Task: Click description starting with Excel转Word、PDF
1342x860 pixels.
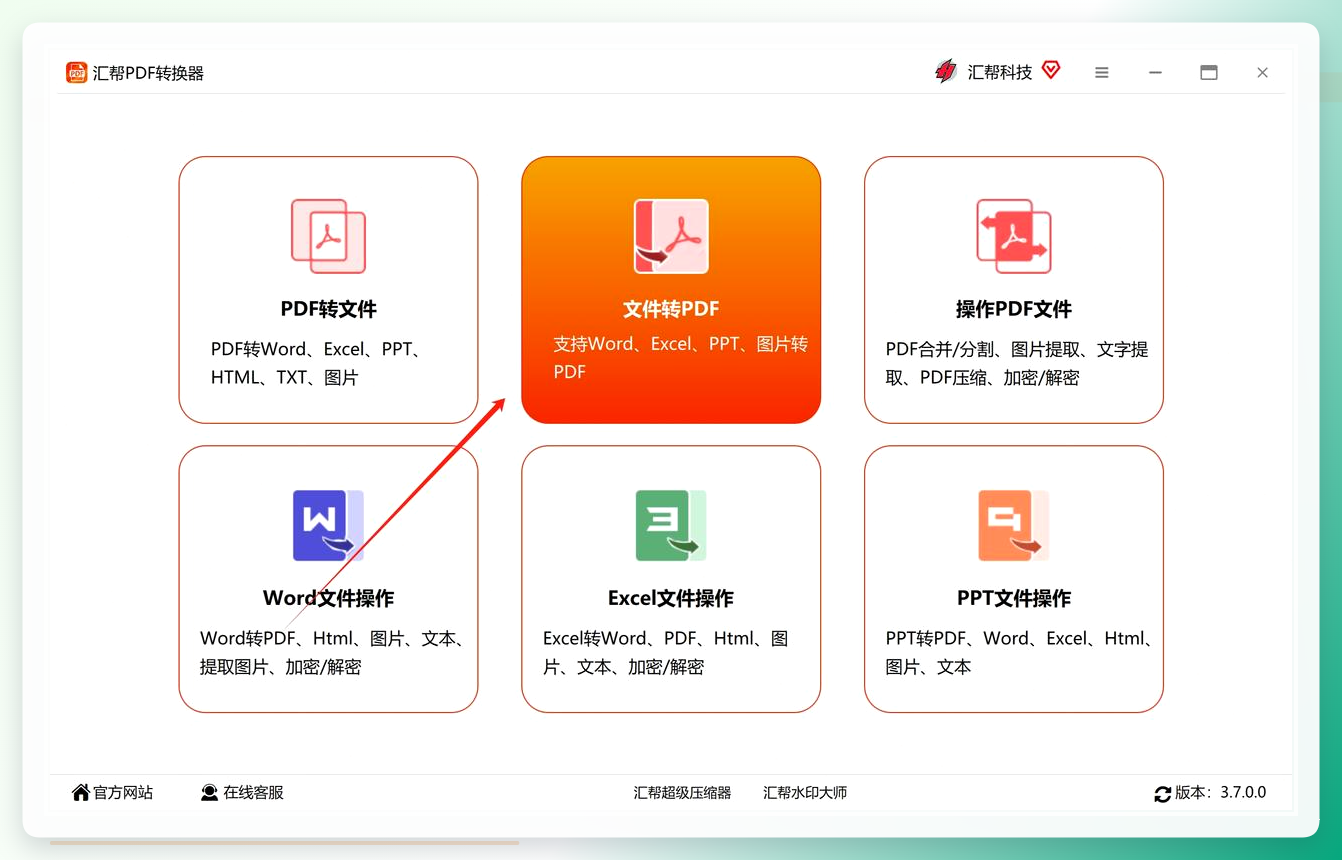Action: pyautogui.click(x=666, y=652)
